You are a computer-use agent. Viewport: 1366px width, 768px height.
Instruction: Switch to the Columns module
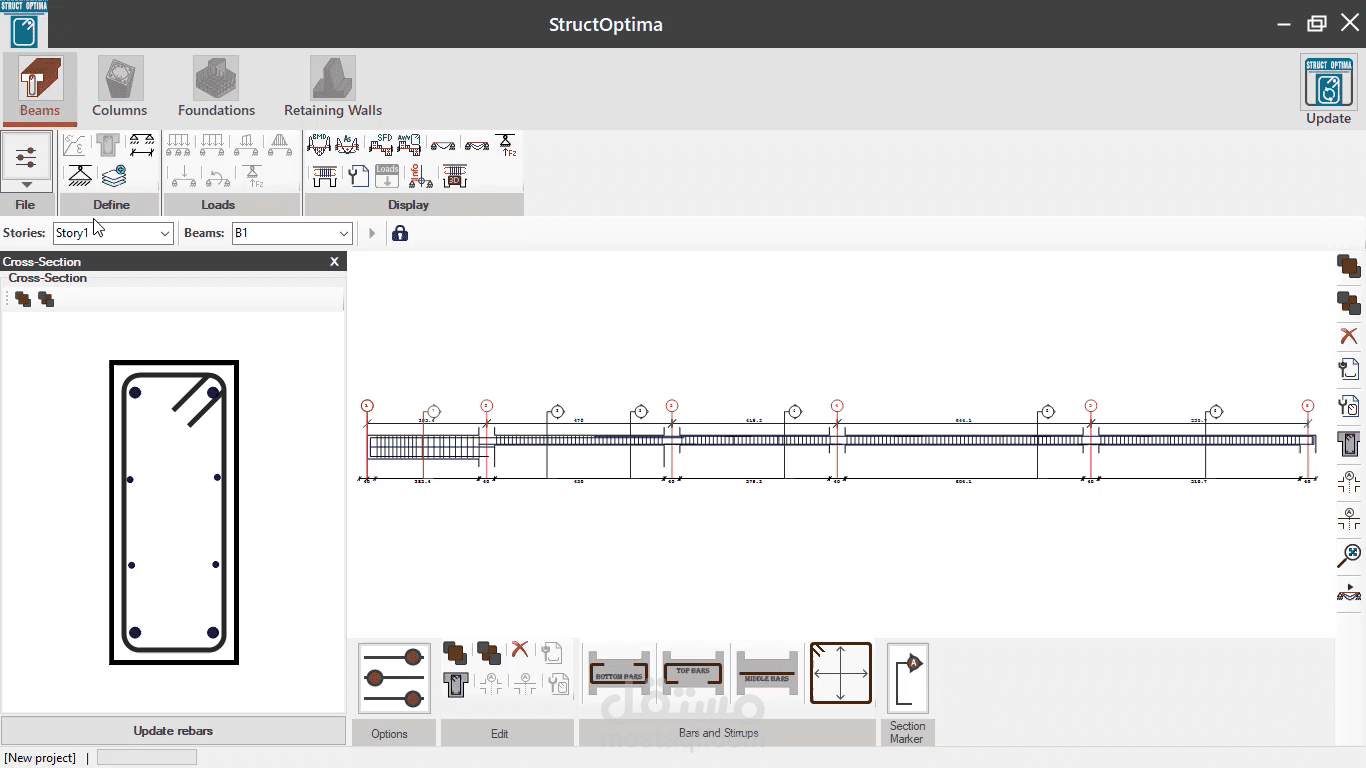120,88
